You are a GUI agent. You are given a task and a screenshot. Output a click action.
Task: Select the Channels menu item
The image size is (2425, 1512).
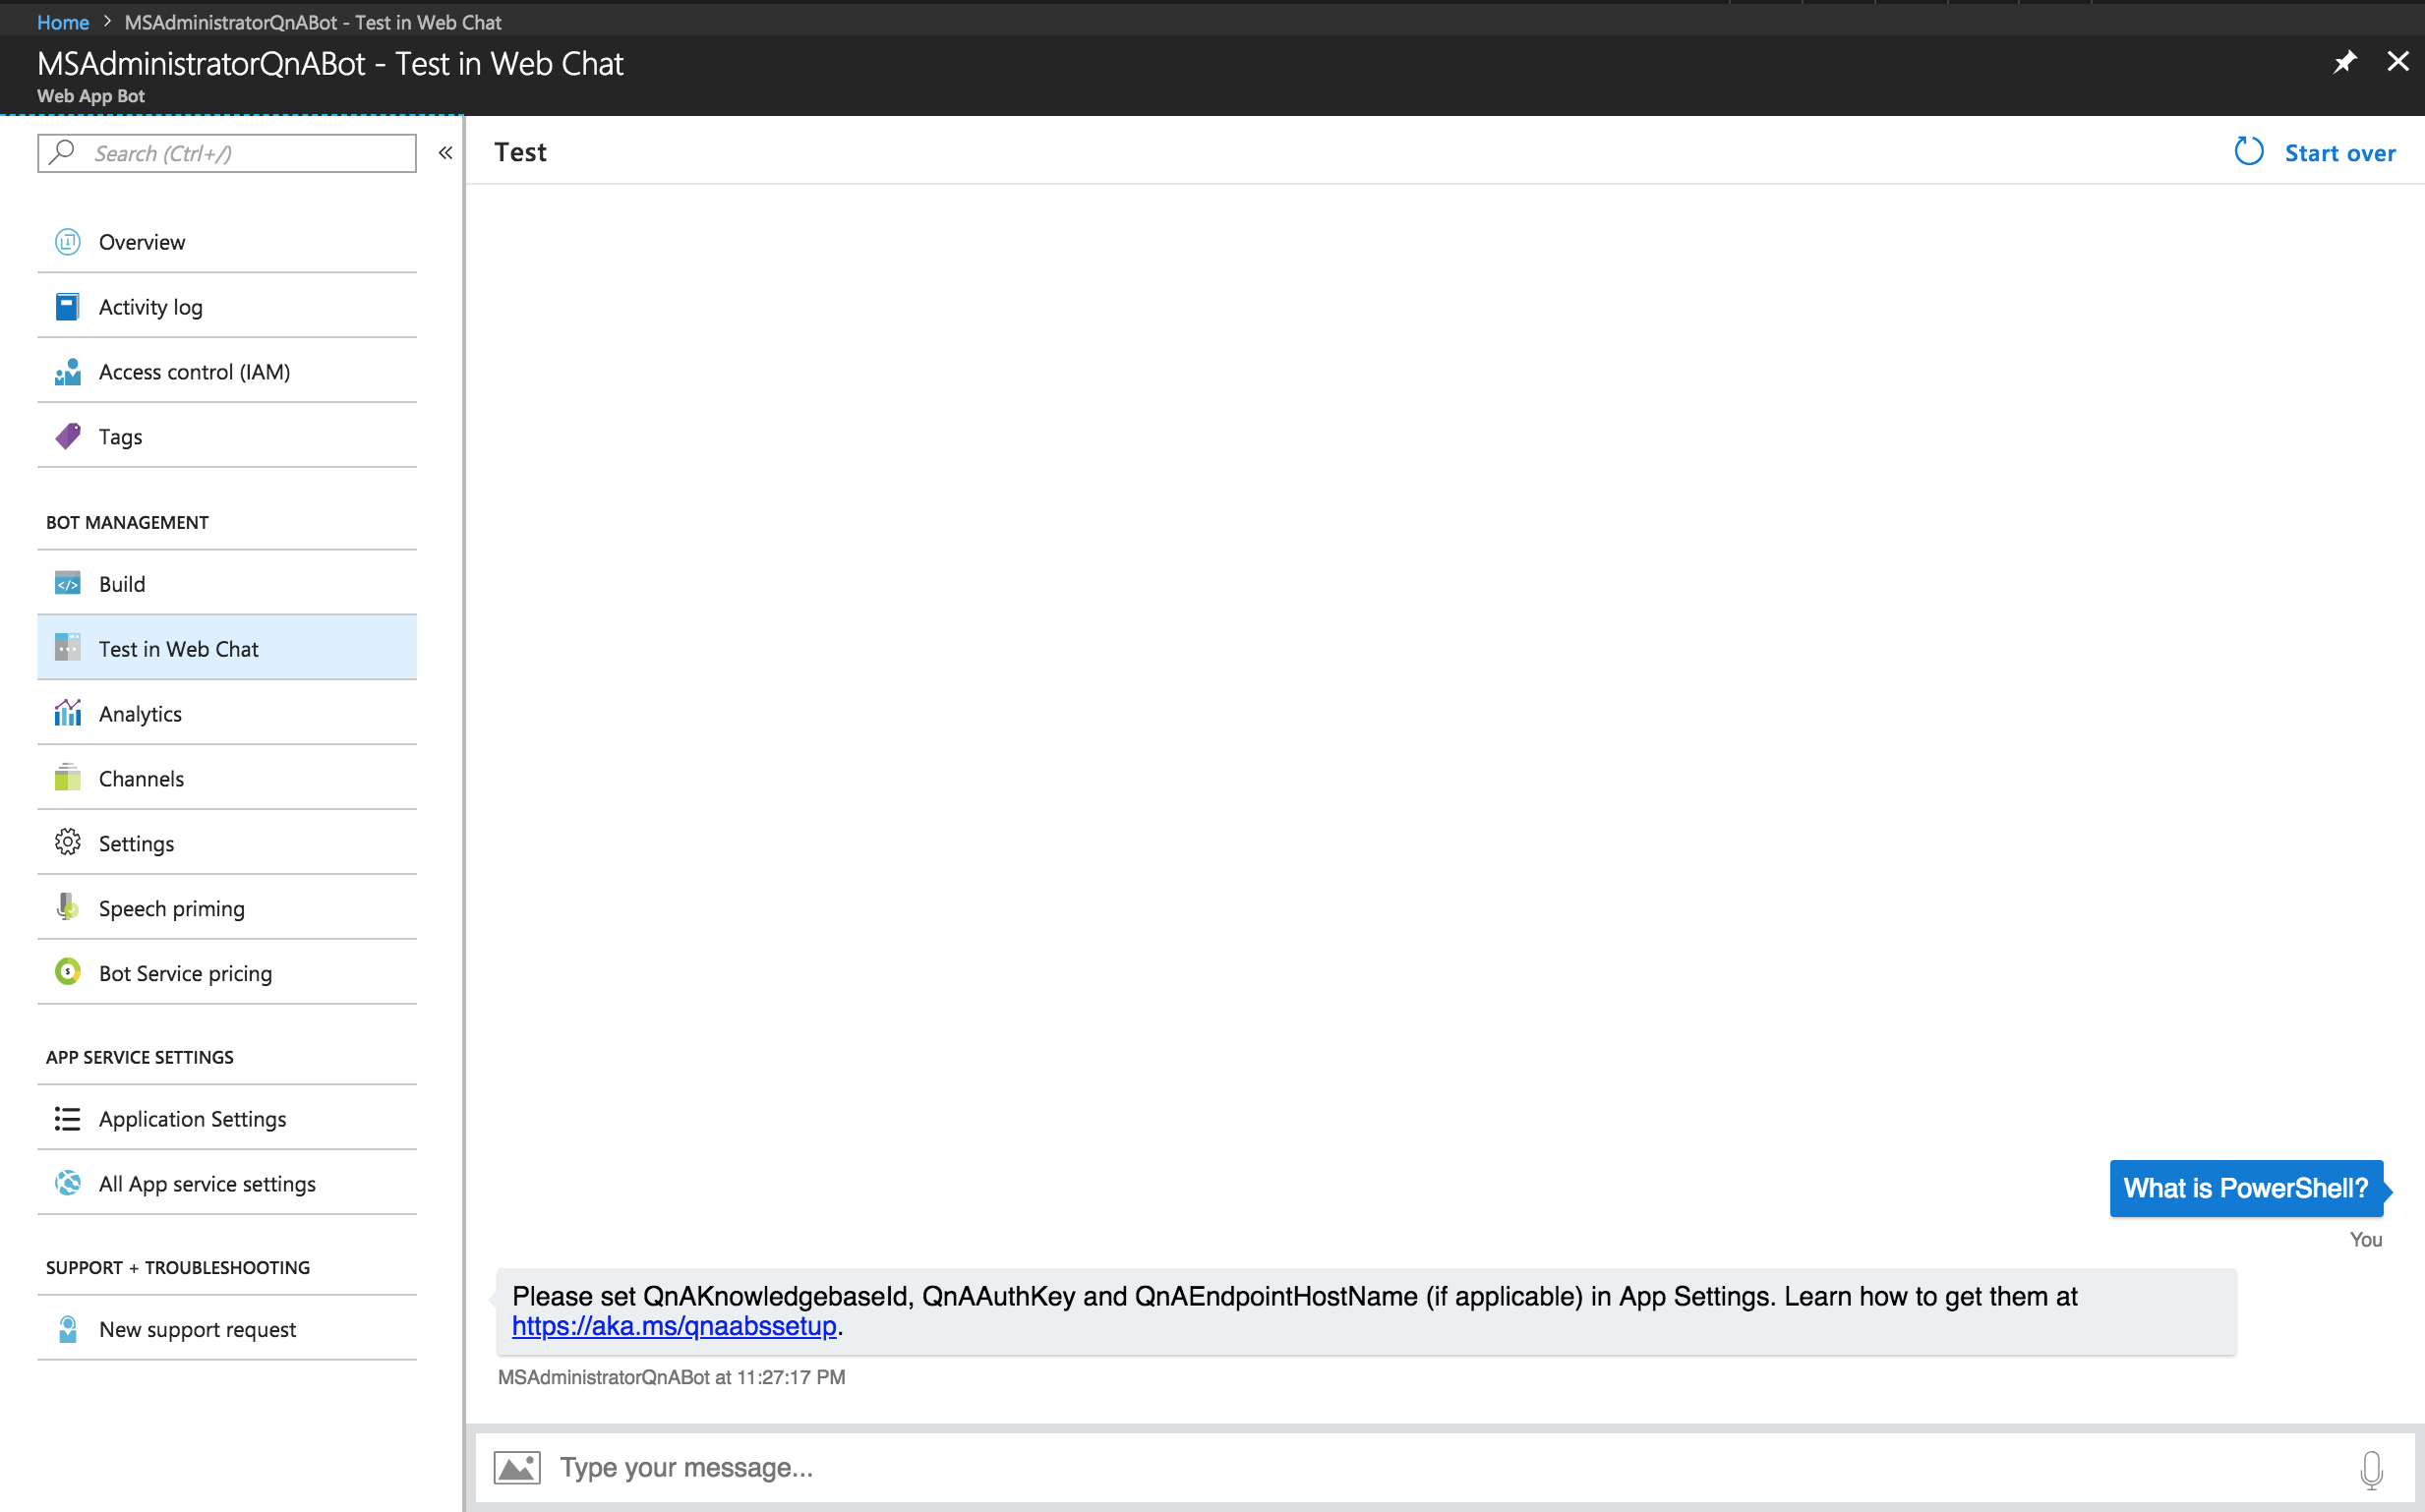(227, 778)
